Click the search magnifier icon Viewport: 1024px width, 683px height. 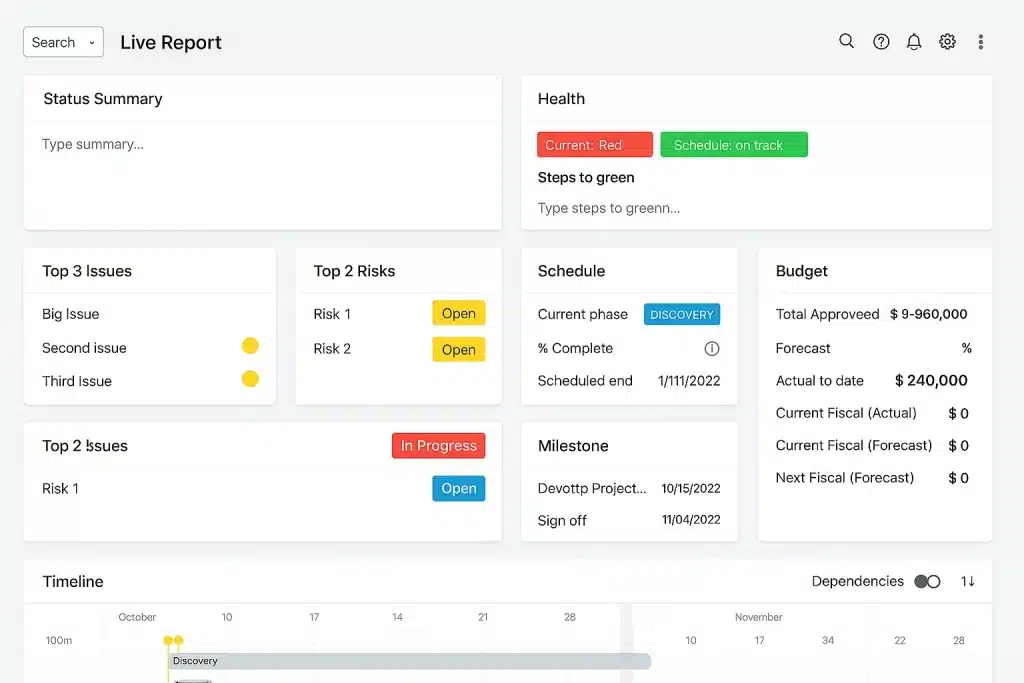(846, 42)
